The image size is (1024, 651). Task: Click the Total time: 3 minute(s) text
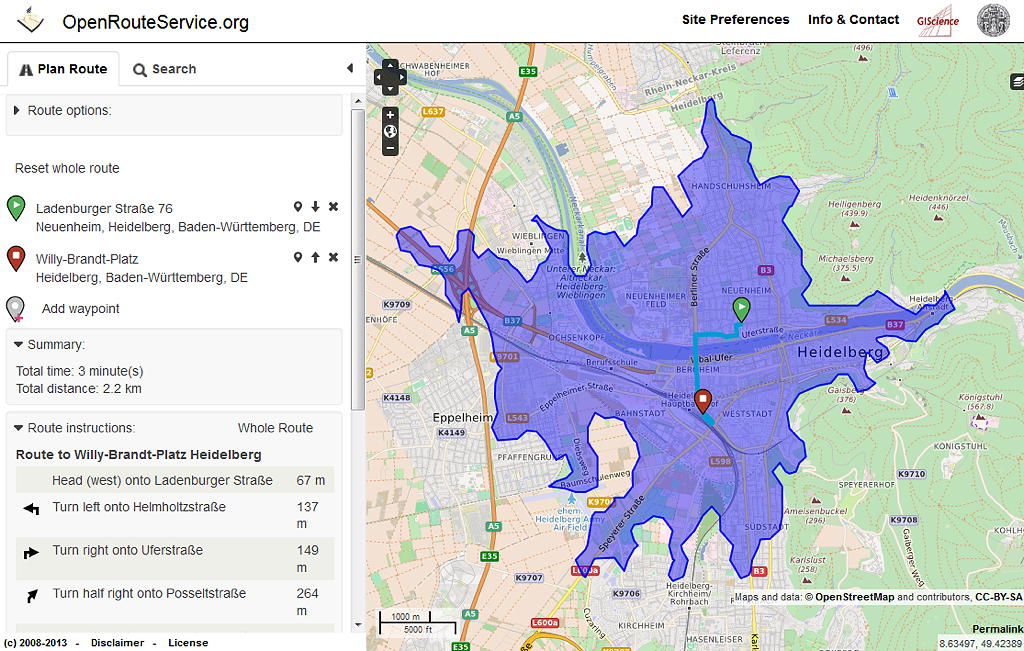(80, 371)
